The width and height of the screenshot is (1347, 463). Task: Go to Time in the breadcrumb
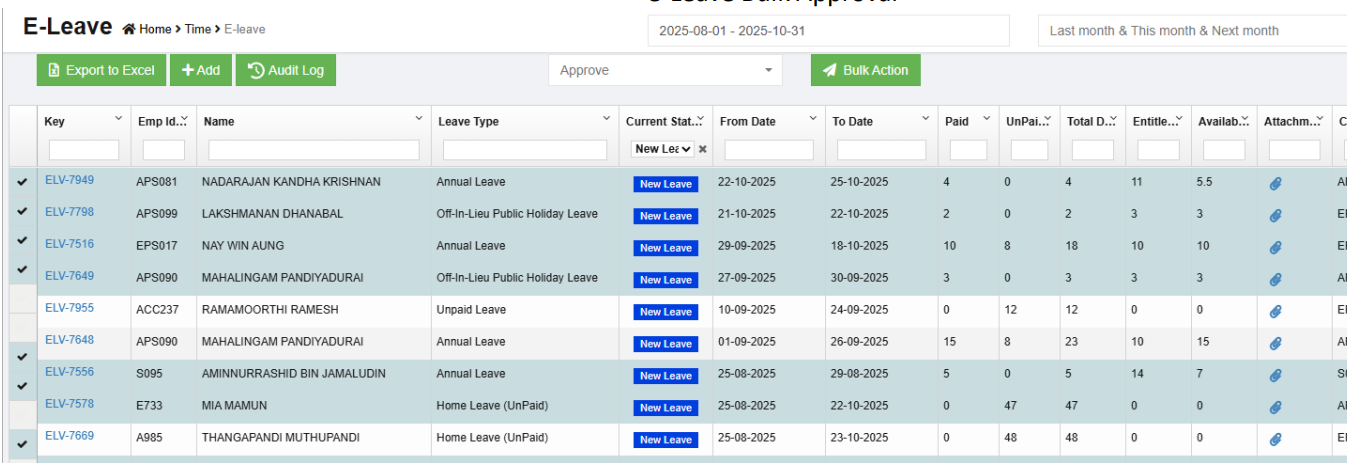click(x=197, y=30)
